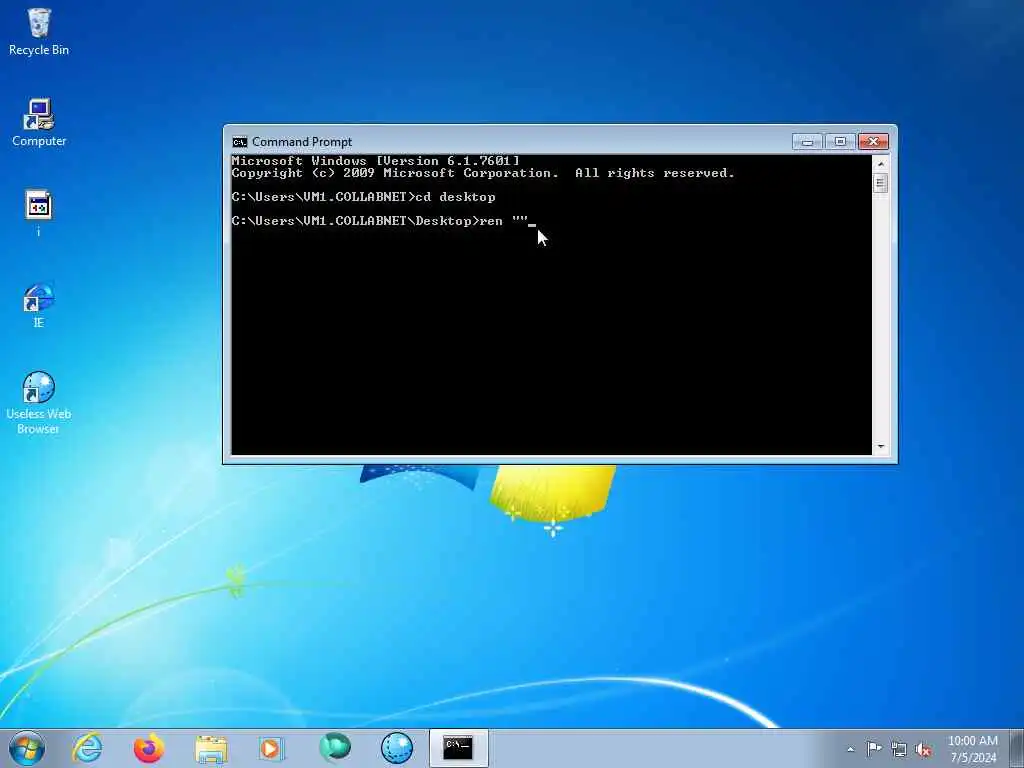
Task: Close the Command Prompt window
Action: pyautogui.click(x=873, y=142)
